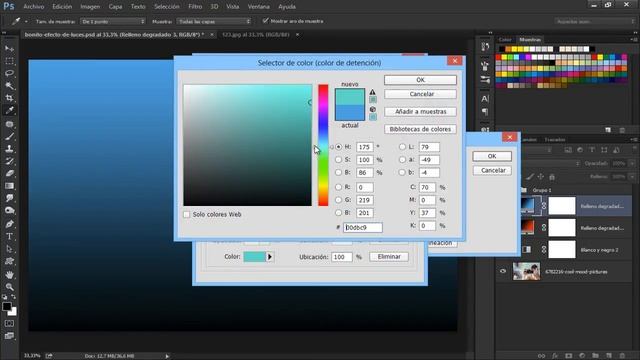The height and width of the screenshot is (360, 640).
Task: Open the Relleno slider dropdown
Action: pyautogui.click(x=632, y=177)
